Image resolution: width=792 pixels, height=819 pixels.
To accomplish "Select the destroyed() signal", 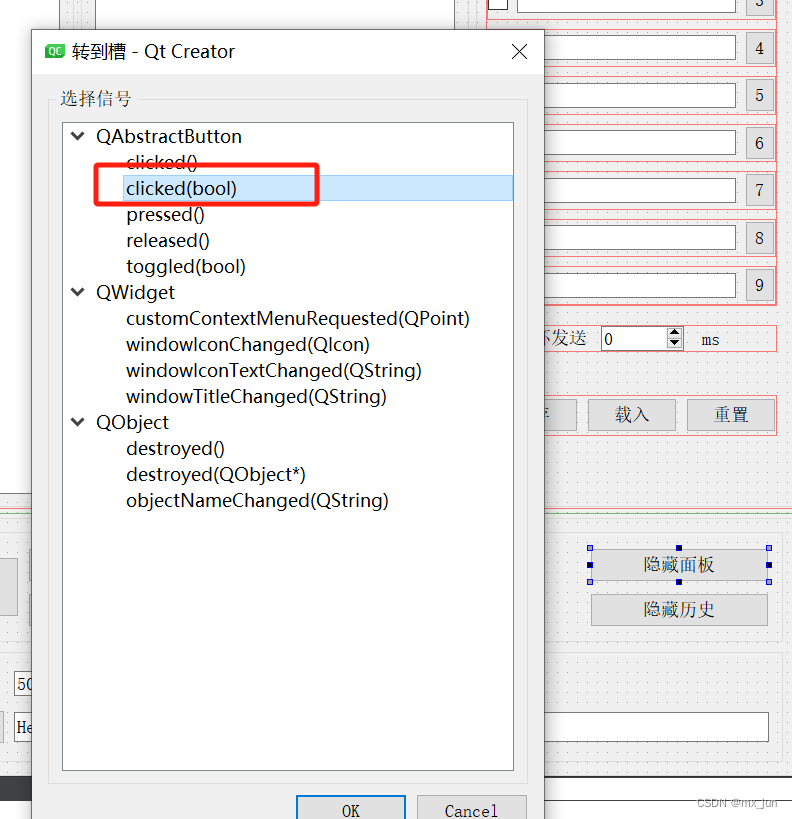I will coord(175,449).
